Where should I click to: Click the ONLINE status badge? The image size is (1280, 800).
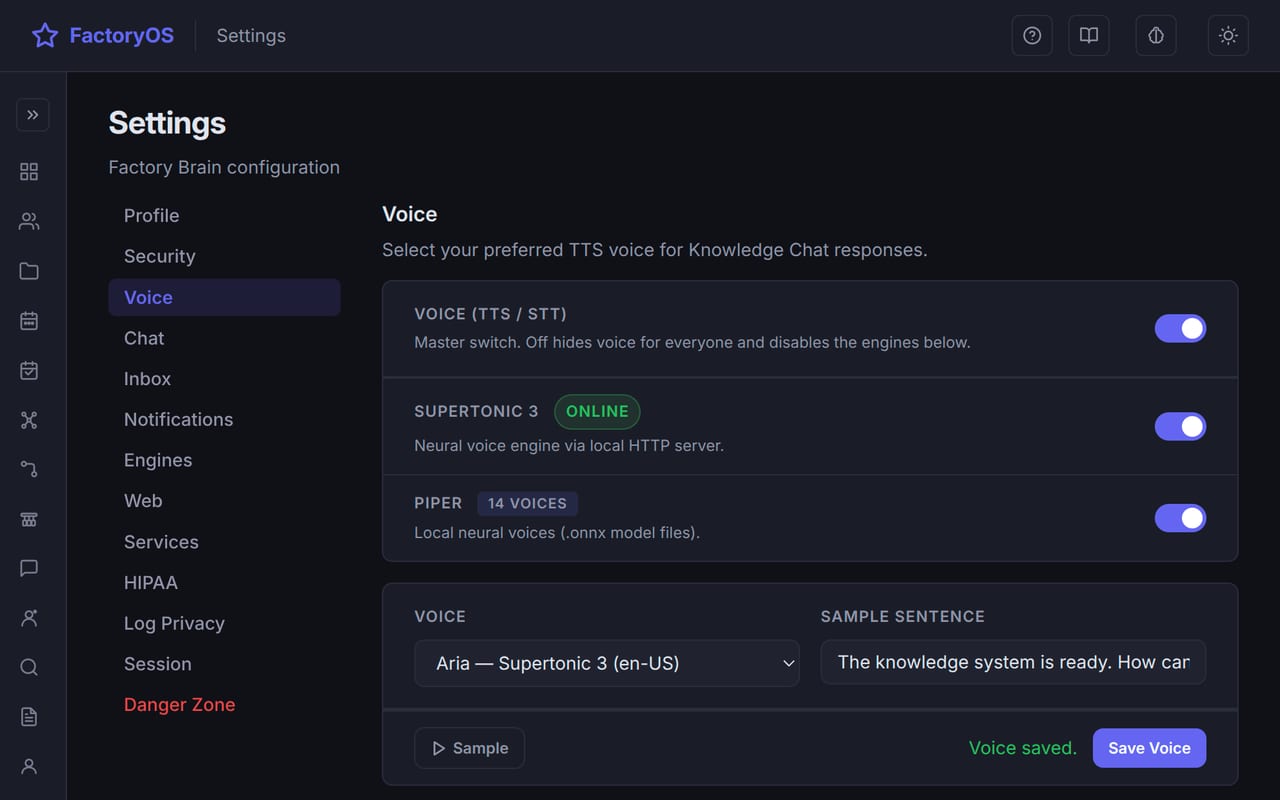tap(597, 411)
